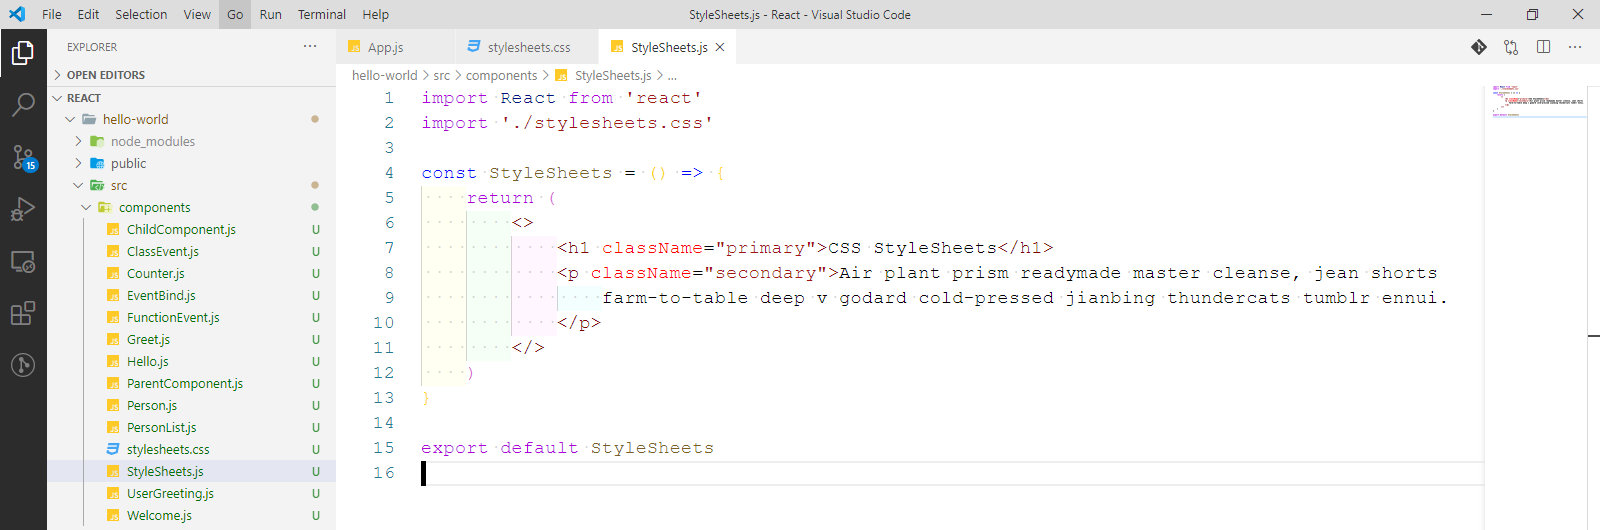Collapse the src folder chevron
Image resolution: width=1600 pixels, height=530 pixels.
tap(78, 185)
